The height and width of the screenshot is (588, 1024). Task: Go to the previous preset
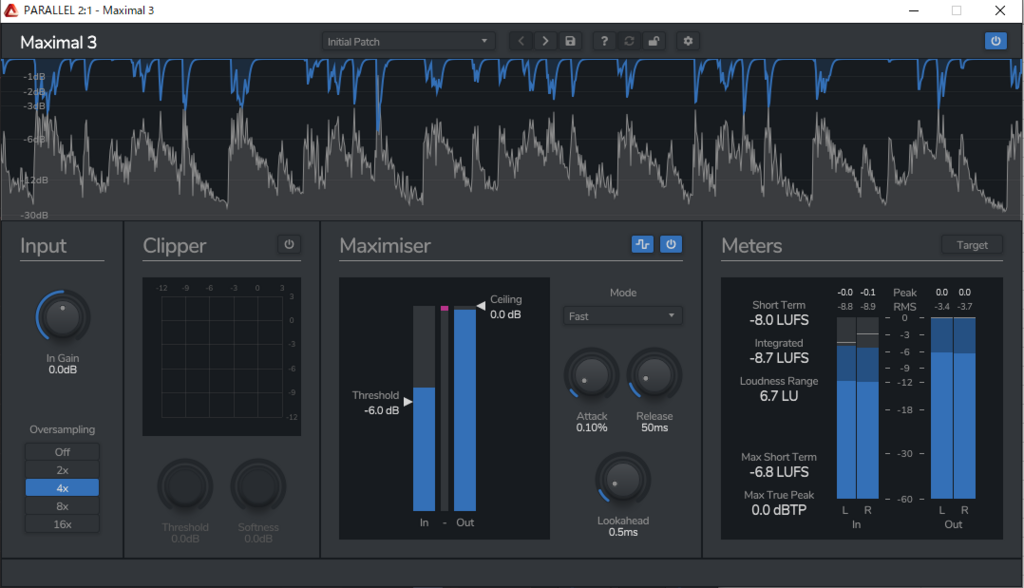520,41
